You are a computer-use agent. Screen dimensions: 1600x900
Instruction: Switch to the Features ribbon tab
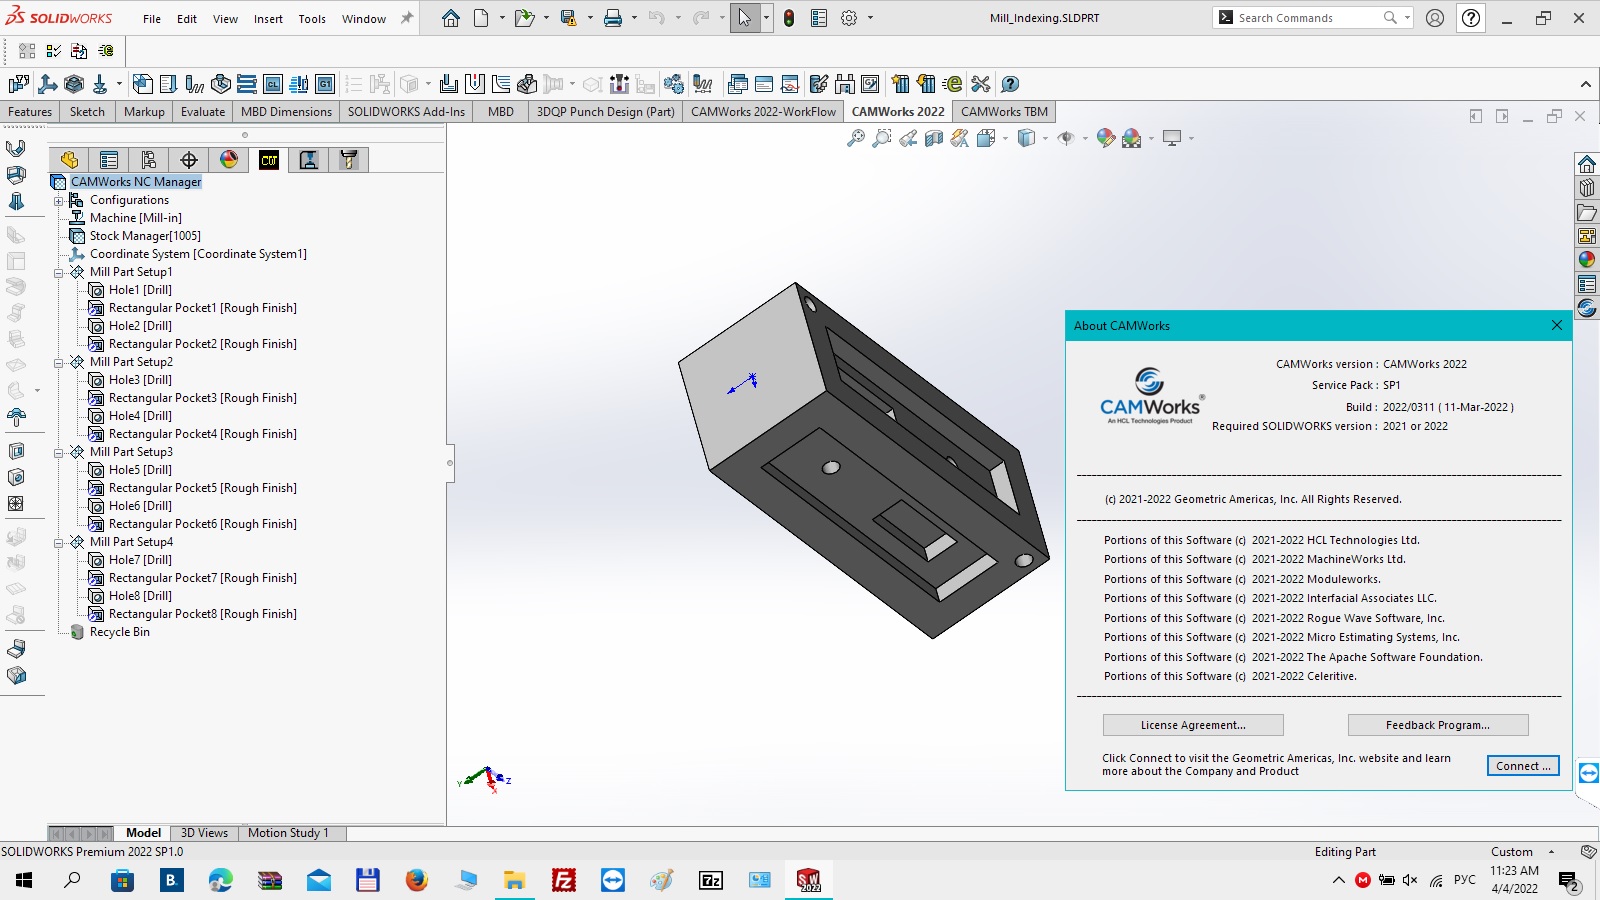point(30,112)
